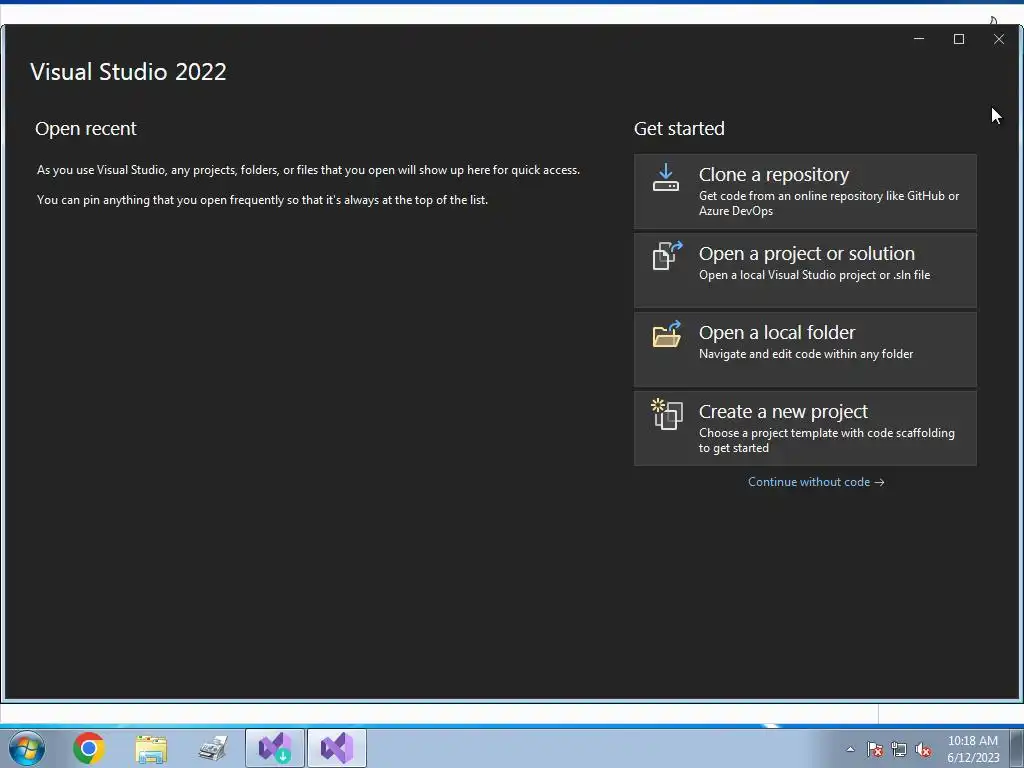This screenshot has width=1024, height=768.
Task: Open File Explorer from the taskbar
Action: 151,748
